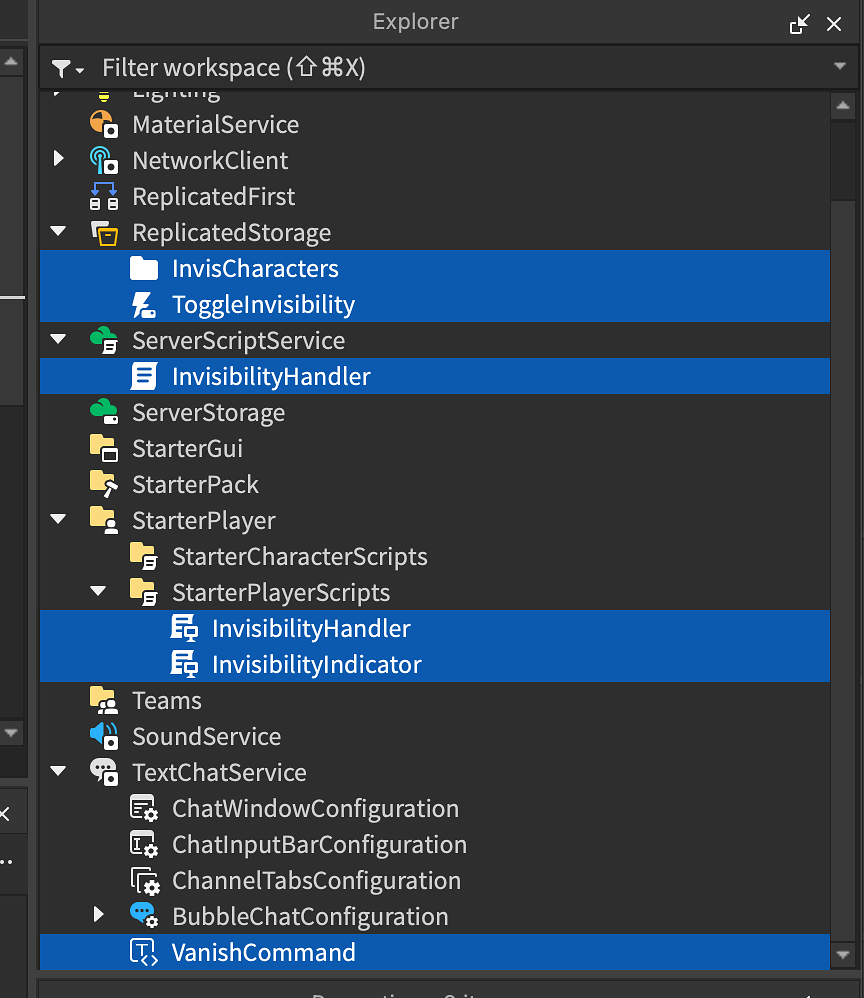Click the InvisibilityHandler script icon under ServerScriptService

coord(143,376)
